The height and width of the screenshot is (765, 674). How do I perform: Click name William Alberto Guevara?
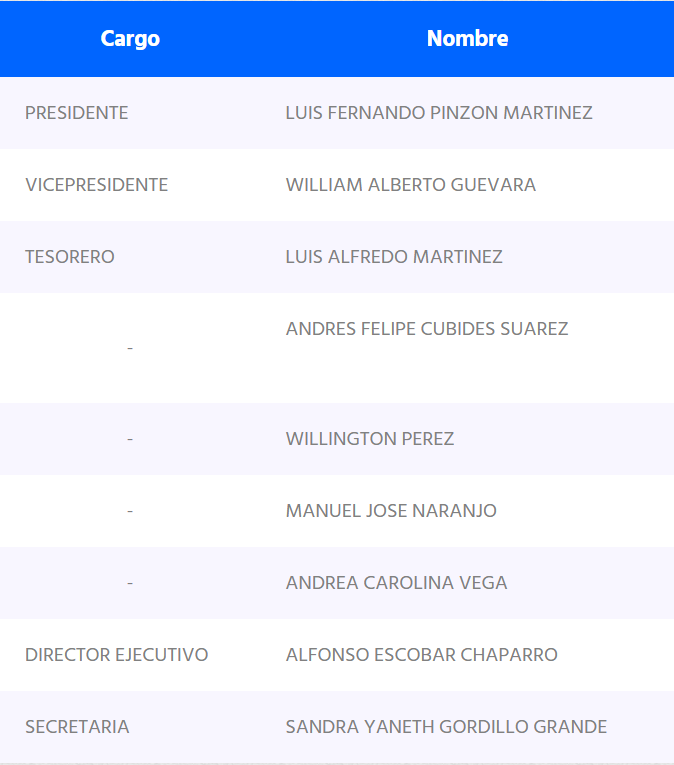click(x=411, y=185)
